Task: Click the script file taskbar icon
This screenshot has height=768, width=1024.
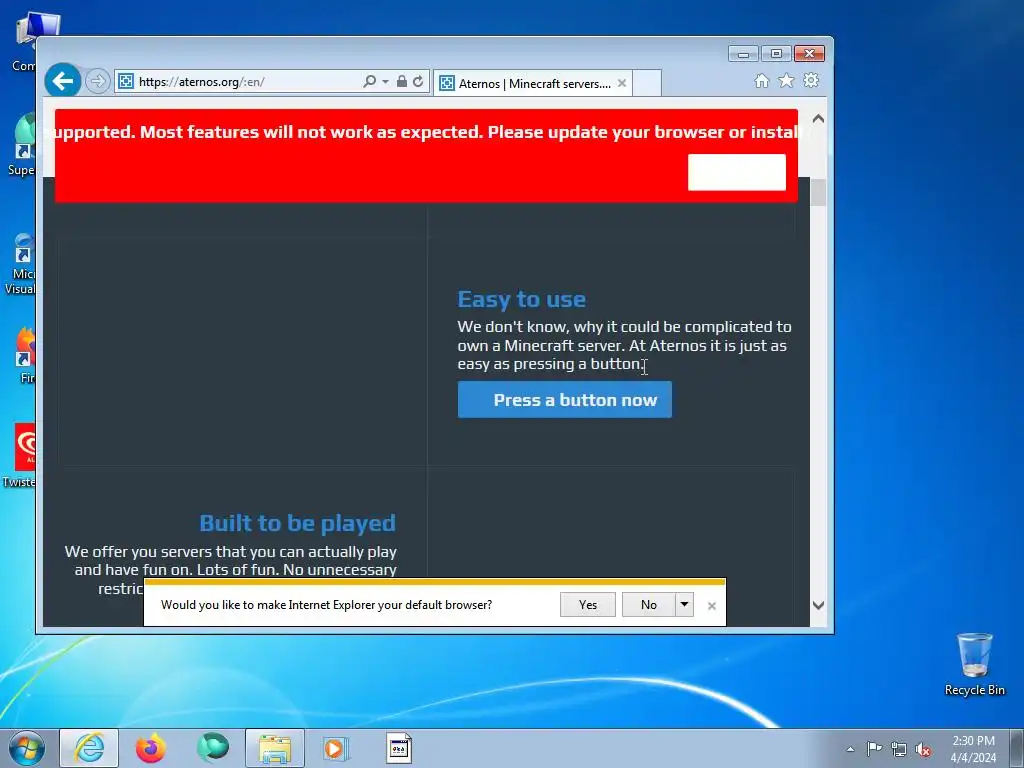Action: (398, 748)
